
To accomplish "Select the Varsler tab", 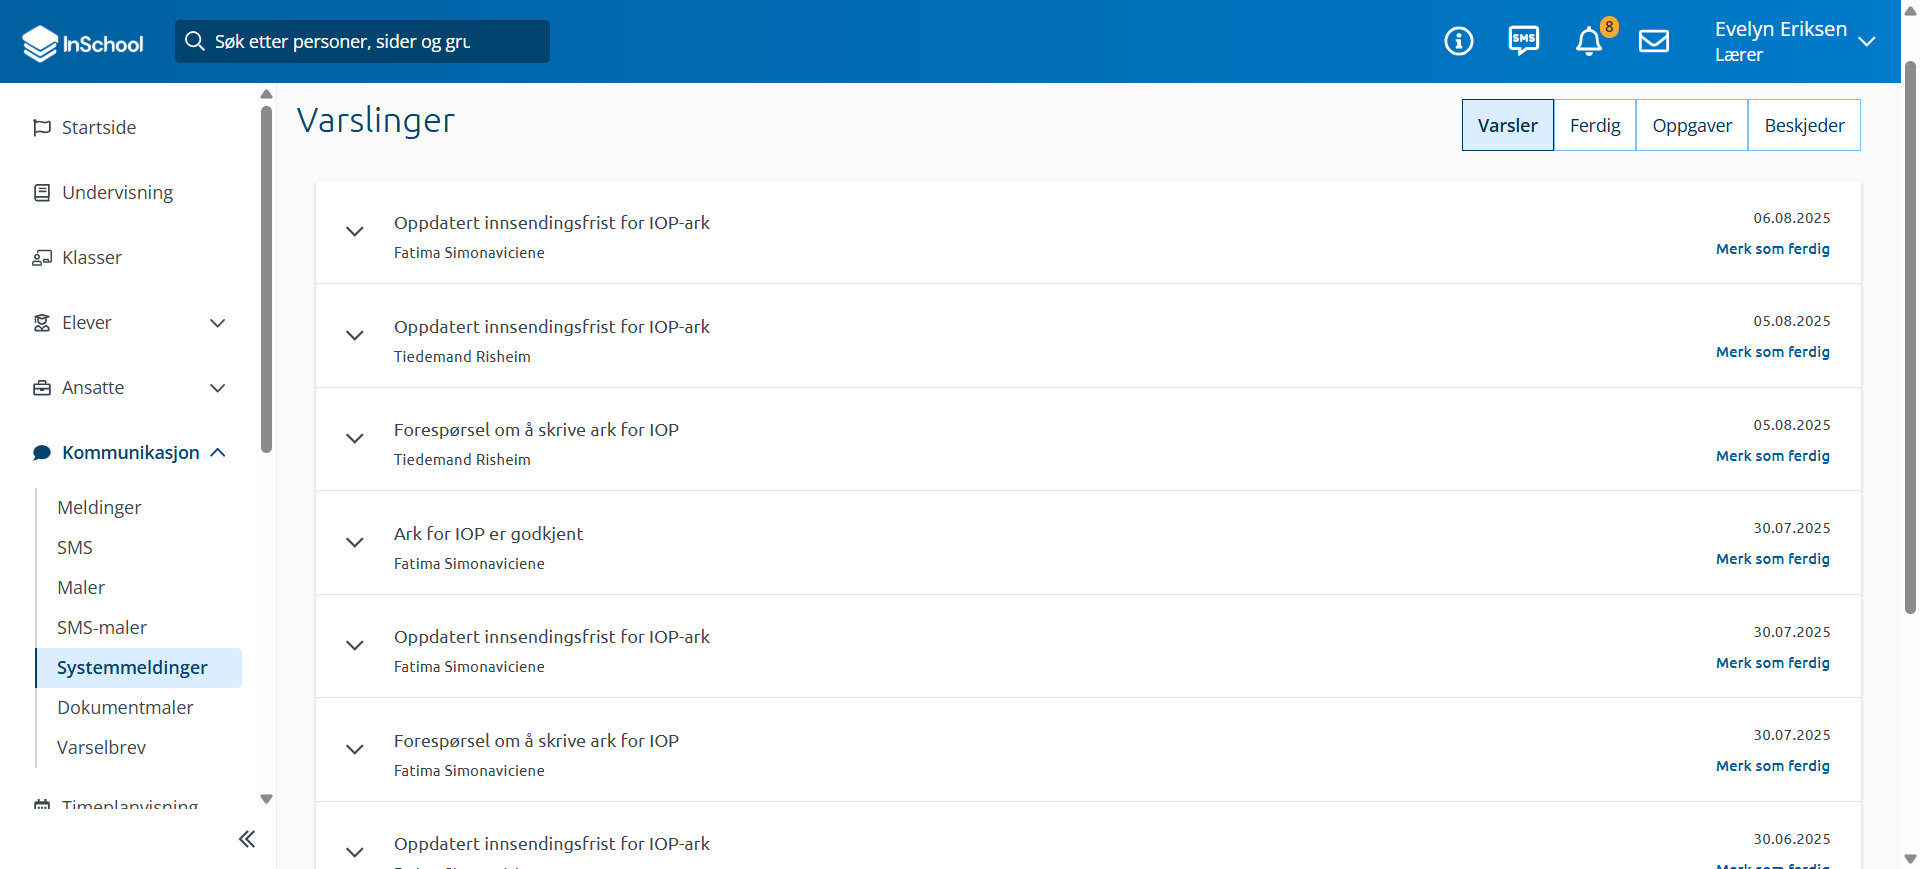I will click(x=1508, y=125).
